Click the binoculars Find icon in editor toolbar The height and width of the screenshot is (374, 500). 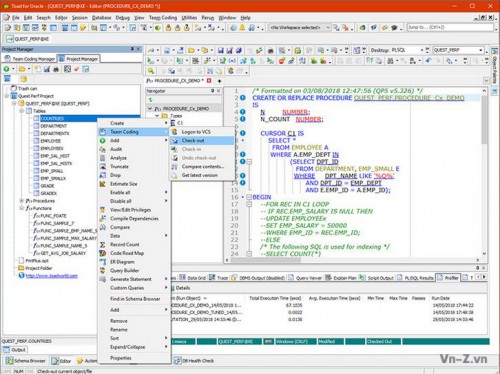pos(390,61)
